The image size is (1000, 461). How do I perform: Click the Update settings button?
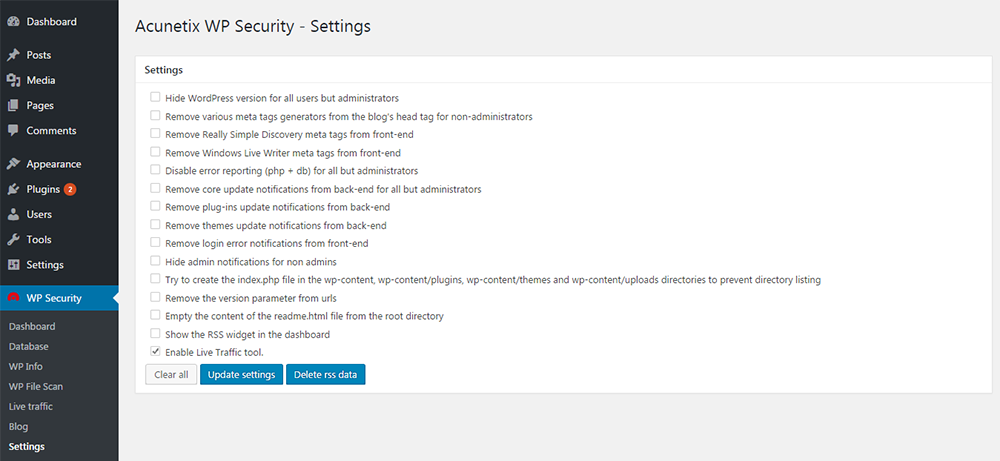[x=241, y=374]
